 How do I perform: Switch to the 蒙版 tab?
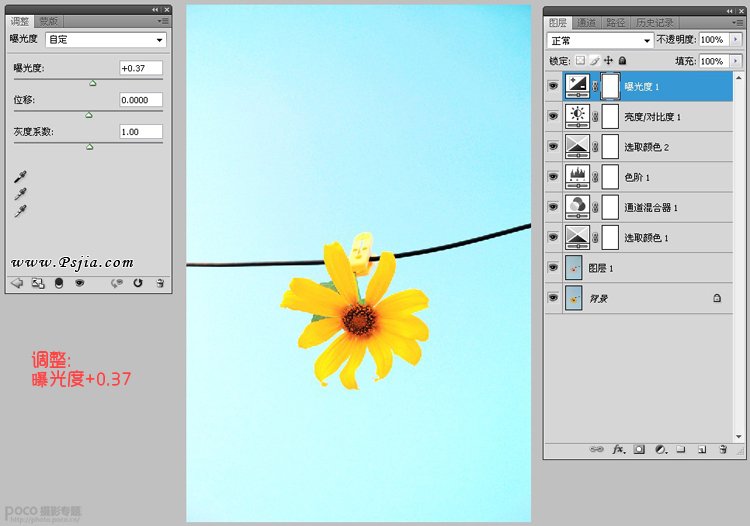pos(49,22)
